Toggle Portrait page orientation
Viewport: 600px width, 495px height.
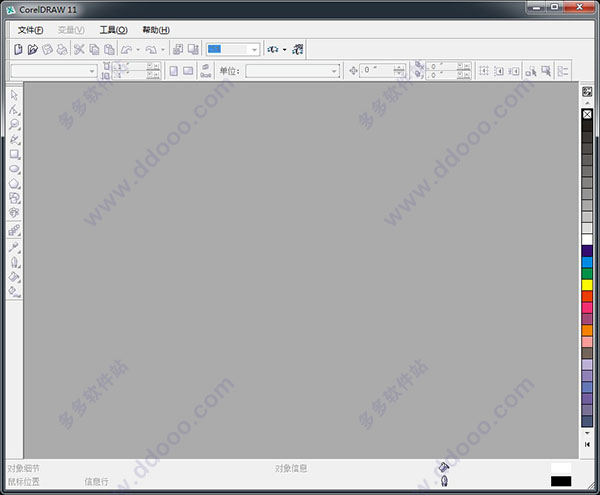(174, 71)
